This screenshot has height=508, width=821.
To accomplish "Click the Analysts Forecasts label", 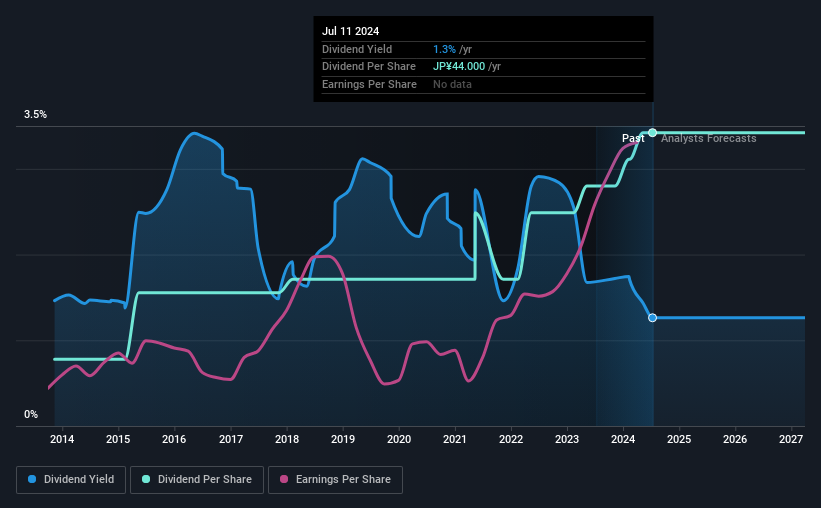I will pos(708,138).
